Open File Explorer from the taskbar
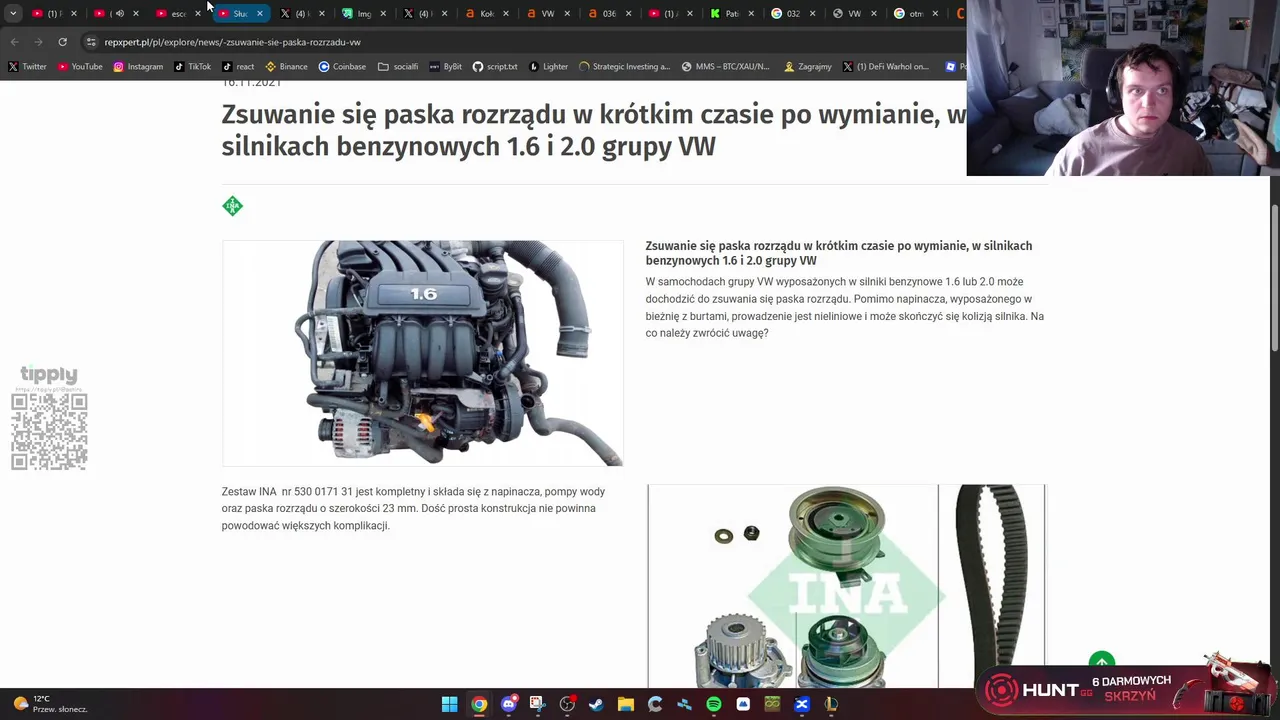The image size is (1280, 720). [x=625, y=704]
